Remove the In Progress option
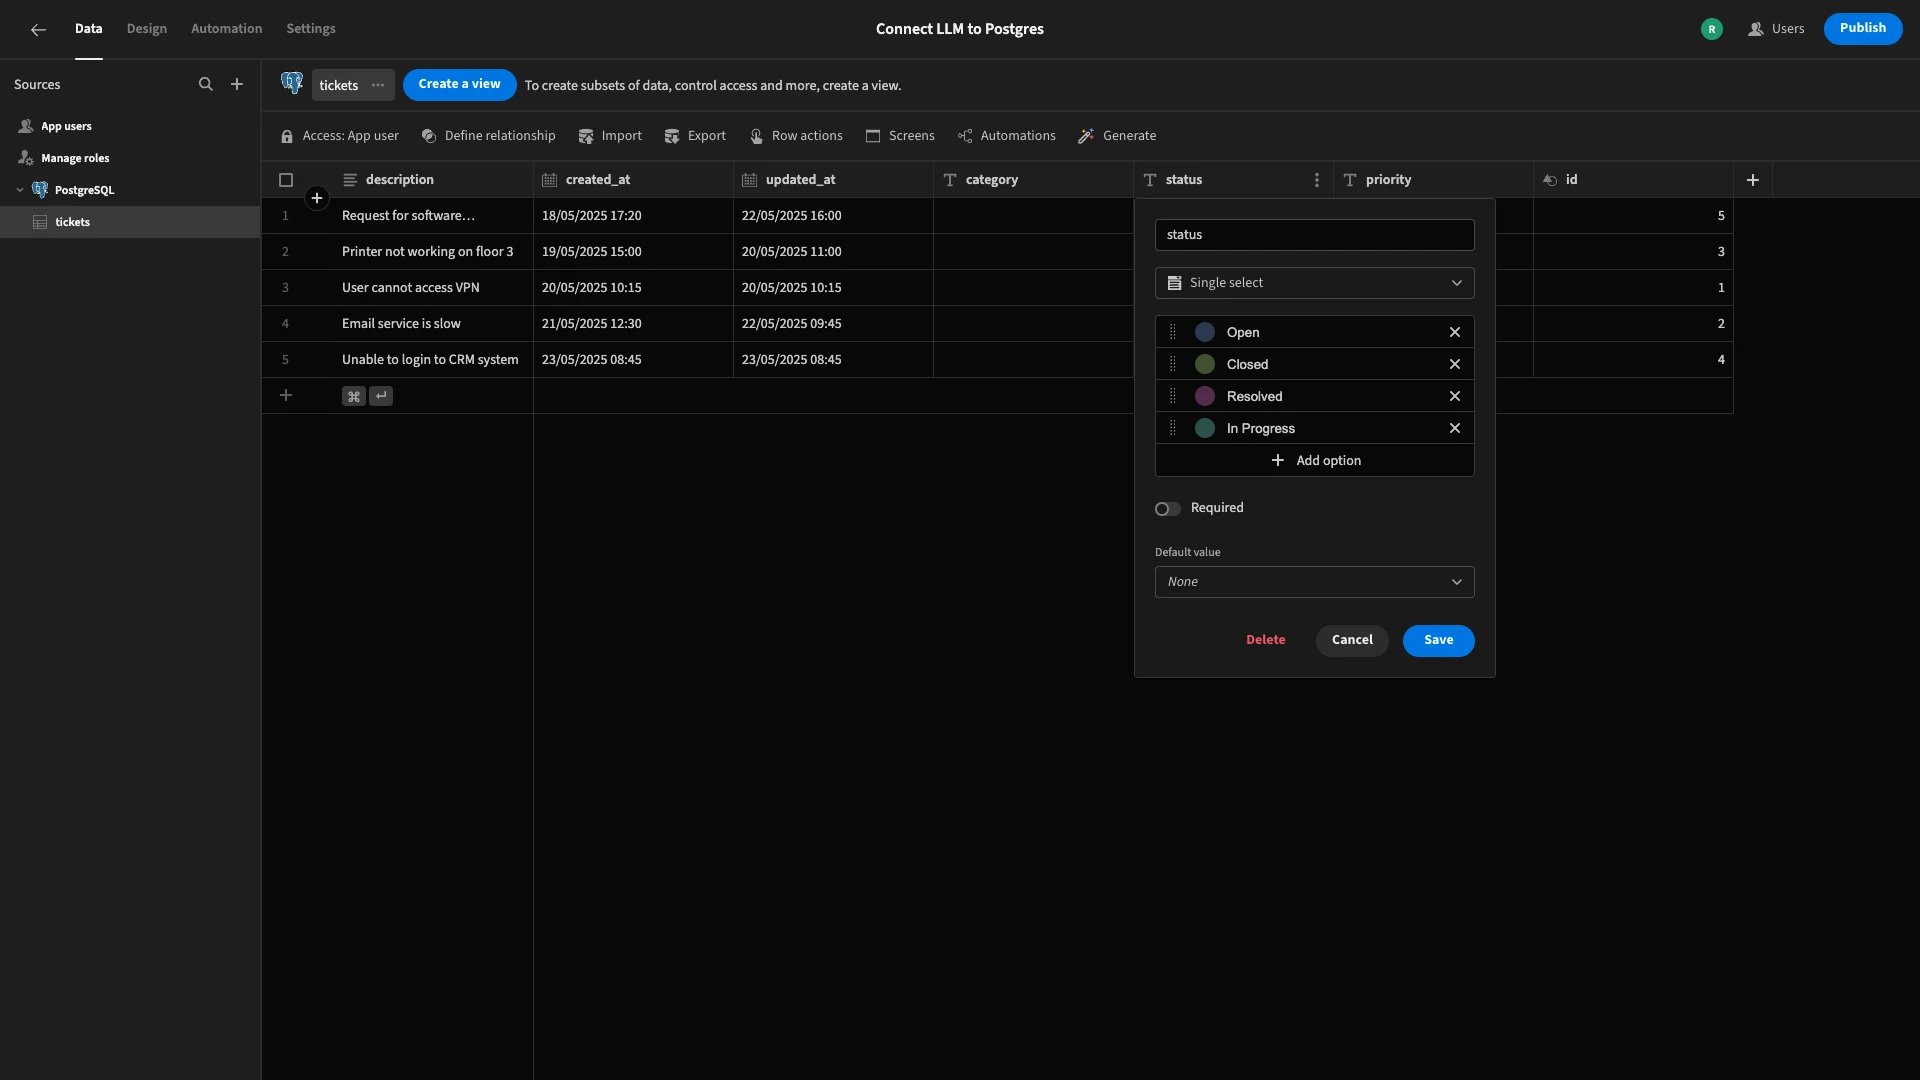 1455,429
